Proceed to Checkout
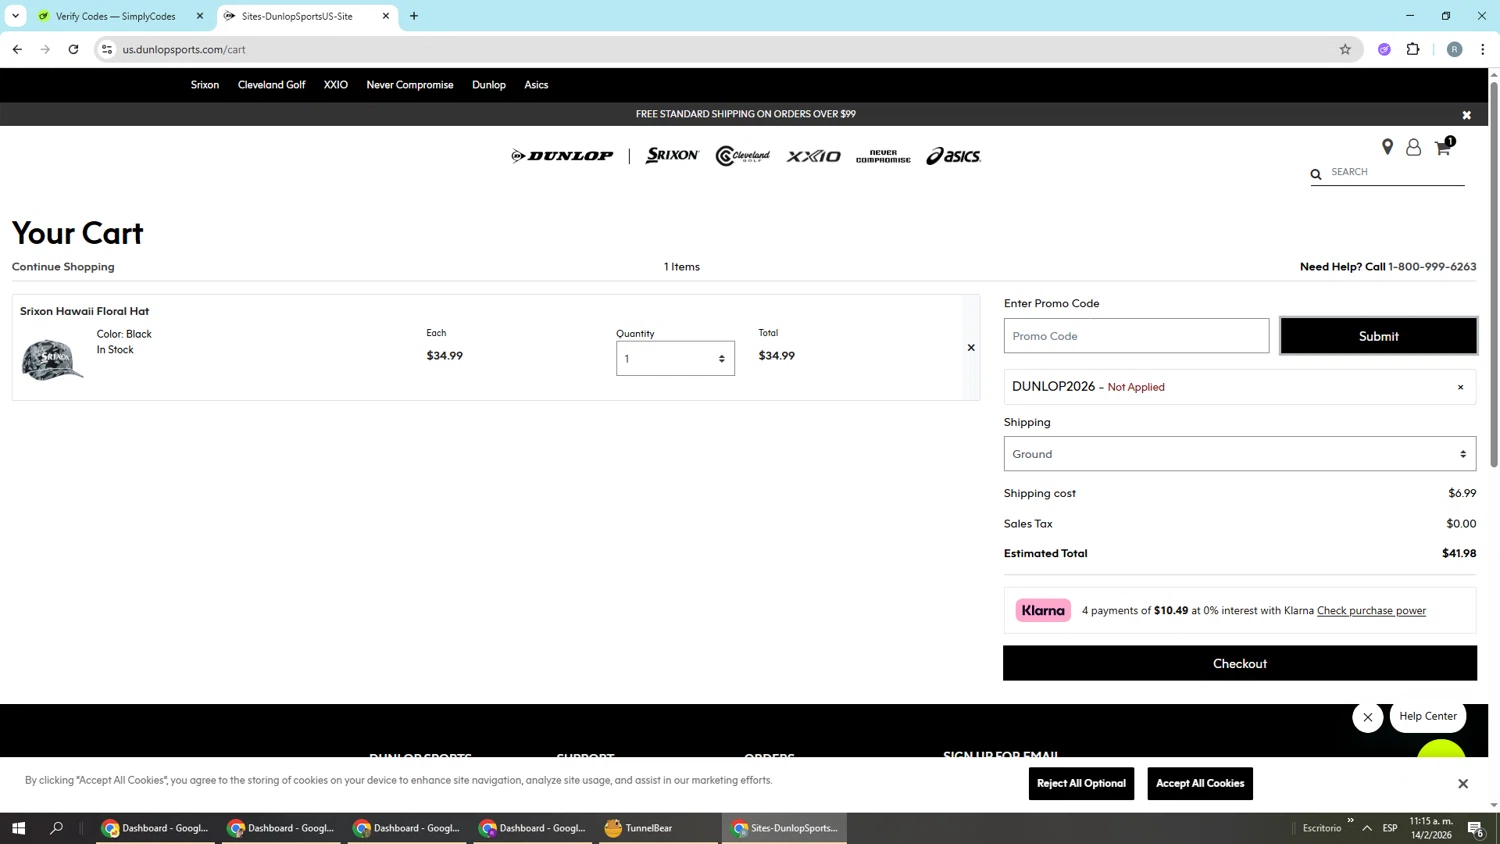The height and width of the screenshot is (844, 1500). click(x=1240, y=663)
